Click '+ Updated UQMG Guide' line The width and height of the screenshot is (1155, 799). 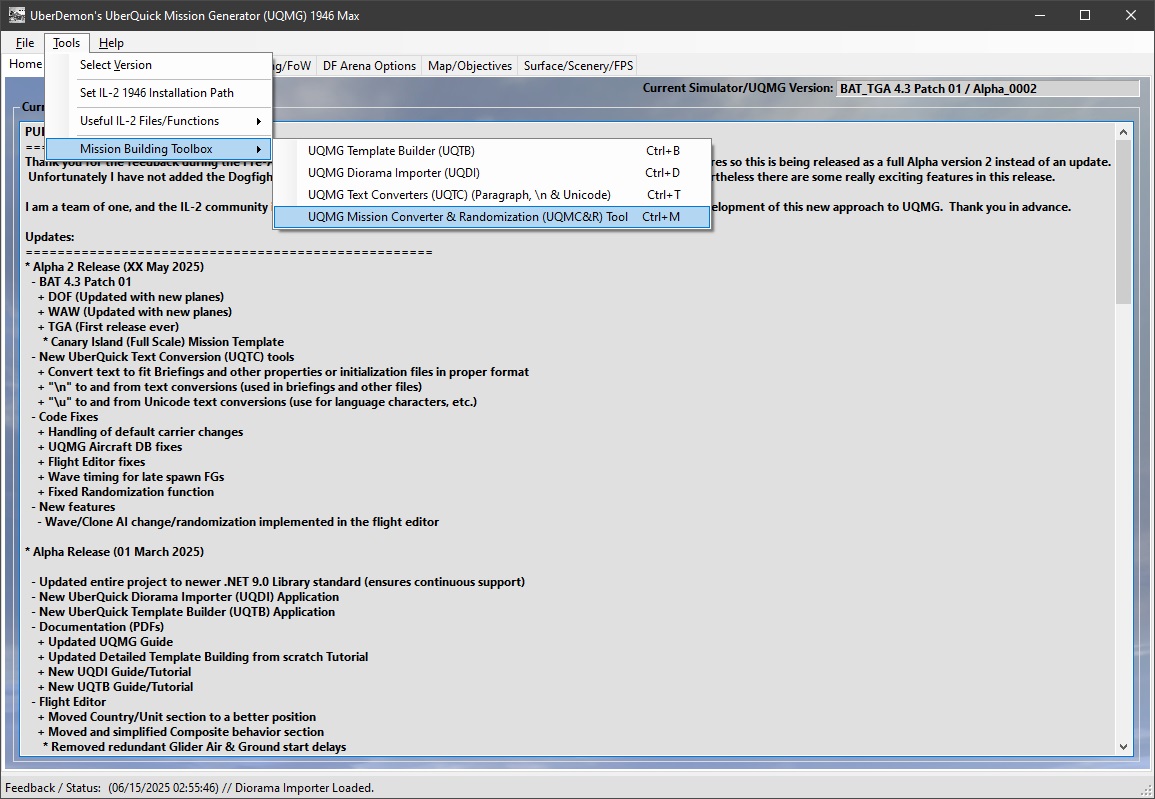105,641
